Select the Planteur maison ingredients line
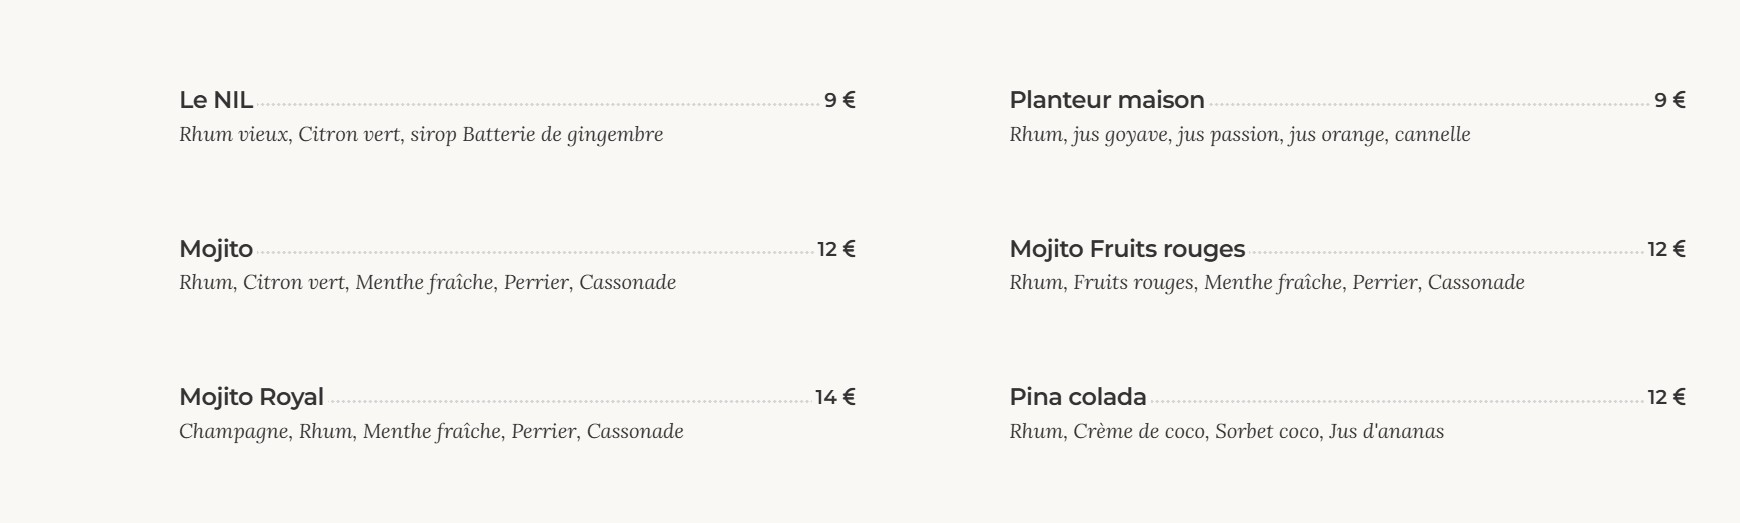Screen dimensions: 1740x523 (x=1240, y=134)
